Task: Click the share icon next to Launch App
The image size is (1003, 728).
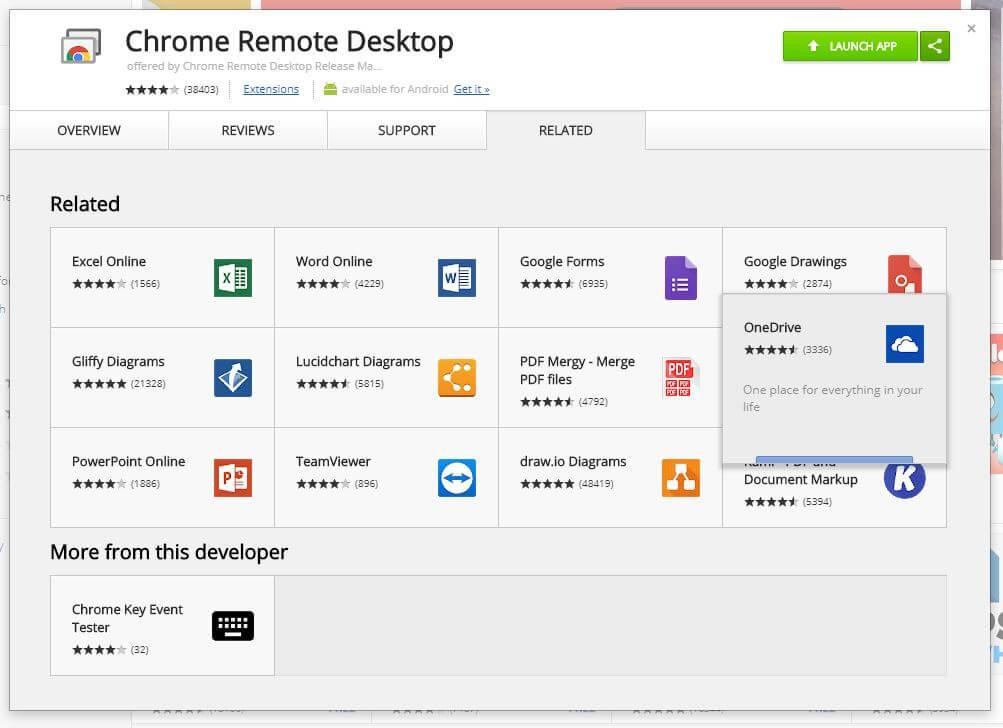Action: click(x=935, y=46)
